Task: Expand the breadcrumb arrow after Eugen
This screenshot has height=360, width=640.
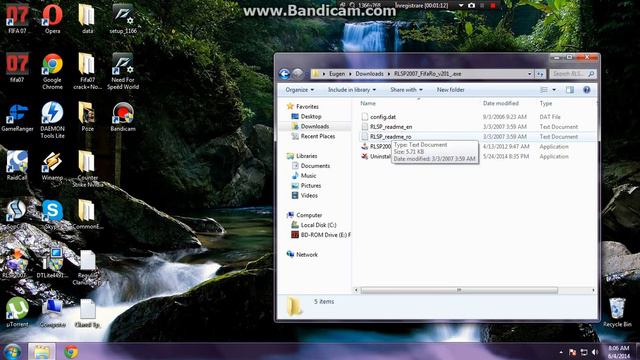Action: [x=350, y=74]
